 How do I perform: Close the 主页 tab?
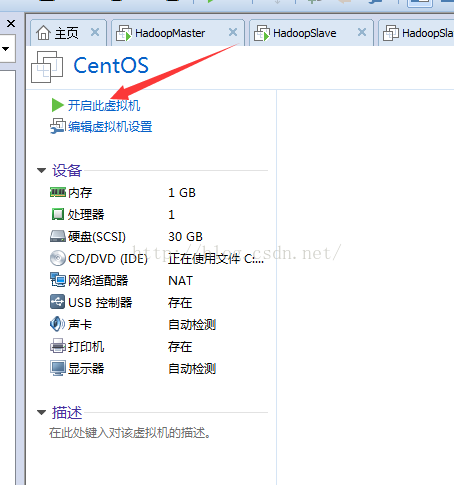(95, 32)
